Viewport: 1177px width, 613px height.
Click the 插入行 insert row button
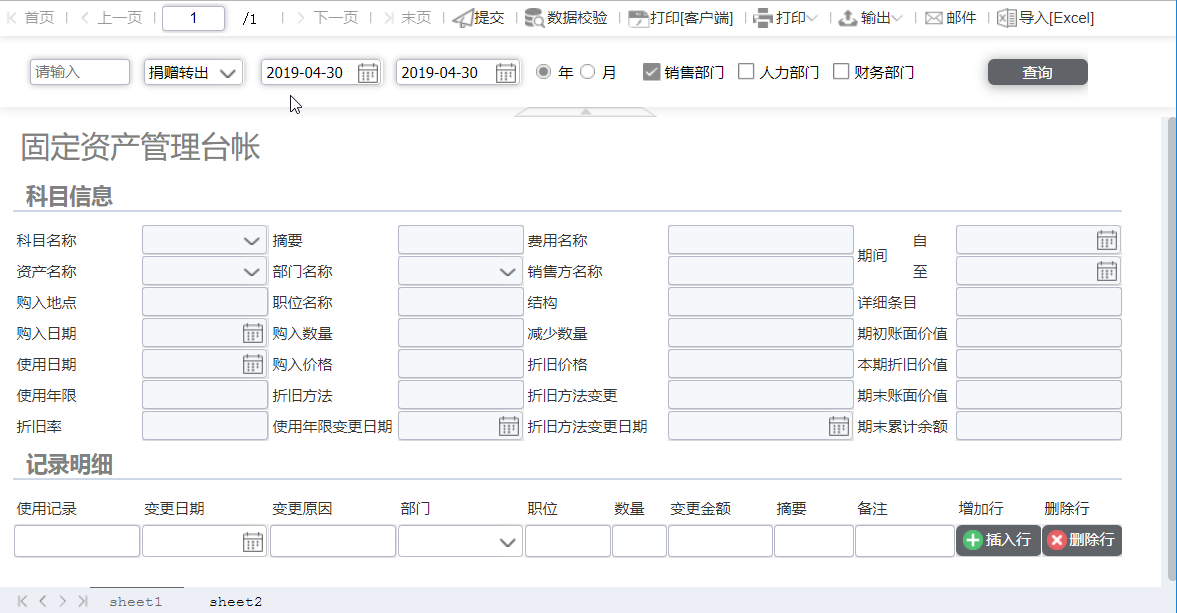[x=998, y=540]
